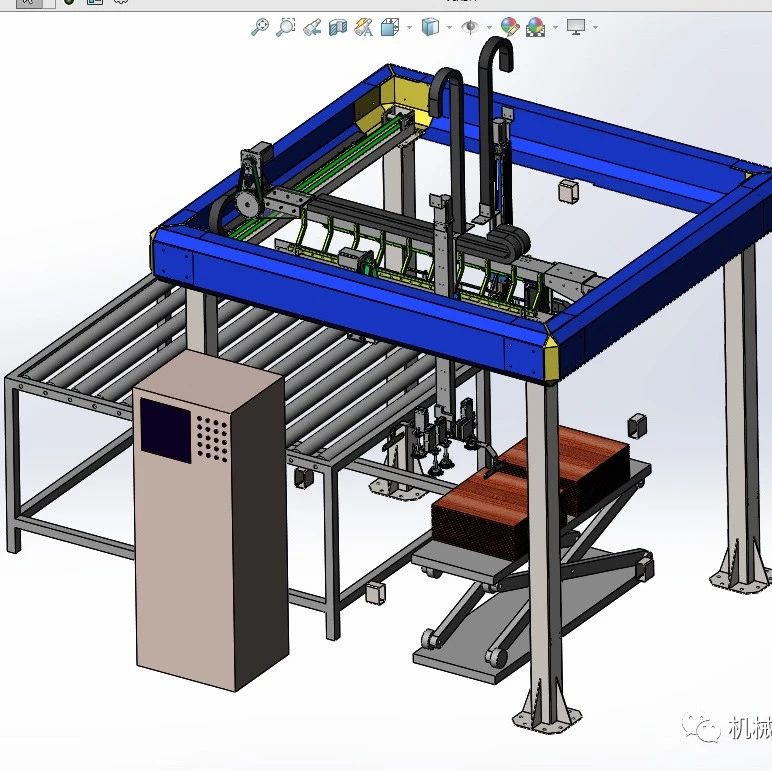Screen dimensions: 772x771
Task: Click the Apply Scene icon
Action: 536,27
